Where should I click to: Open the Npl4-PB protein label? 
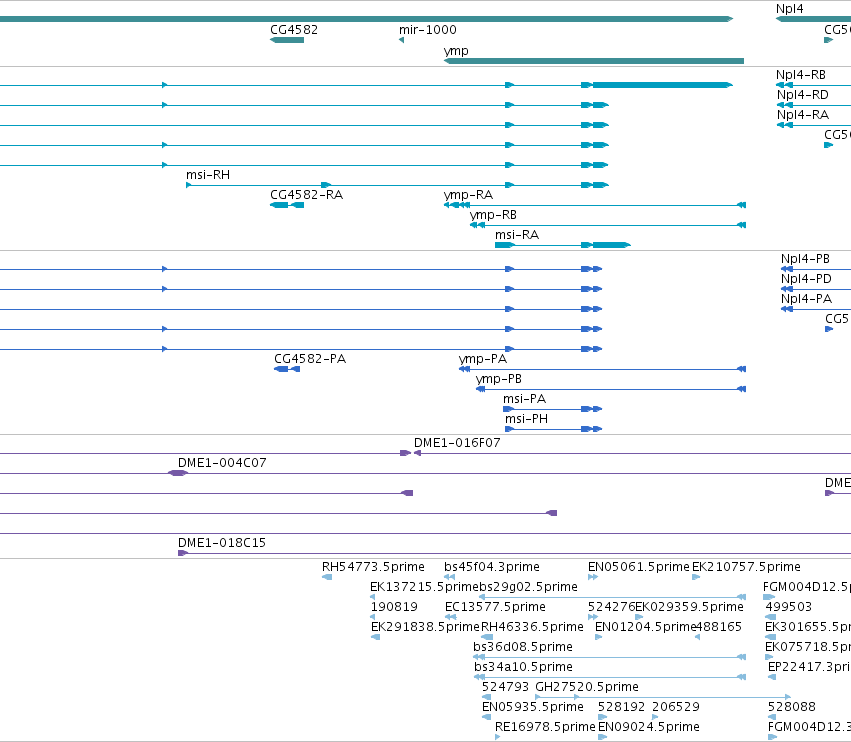click(805, 259)
